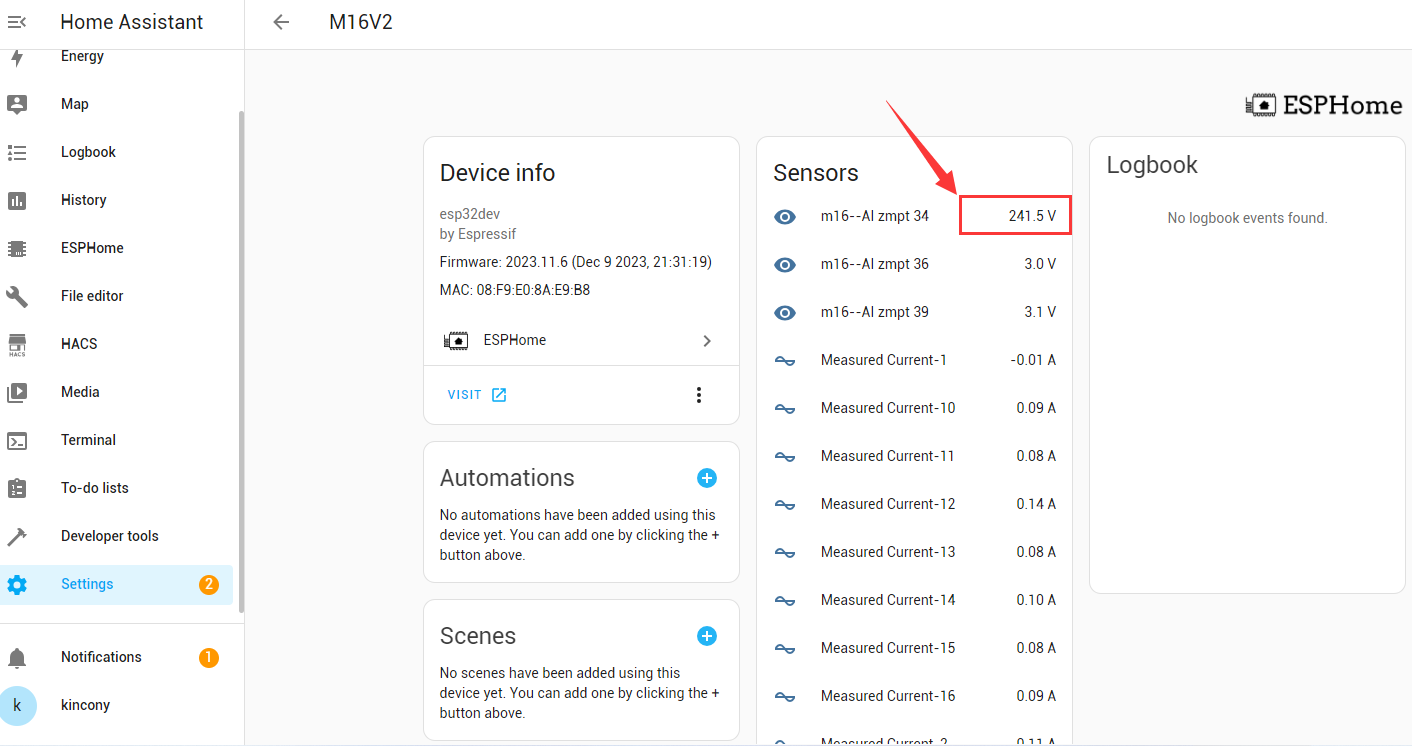Image resolution: width=1412 pixels, height=746 pixels.
Task: Click eye icon for m16--AI zmpt 36
Action: point(785,264)
